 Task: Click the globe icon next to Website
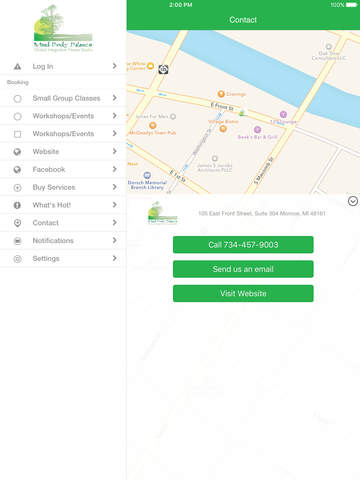[x=17, y=152]
